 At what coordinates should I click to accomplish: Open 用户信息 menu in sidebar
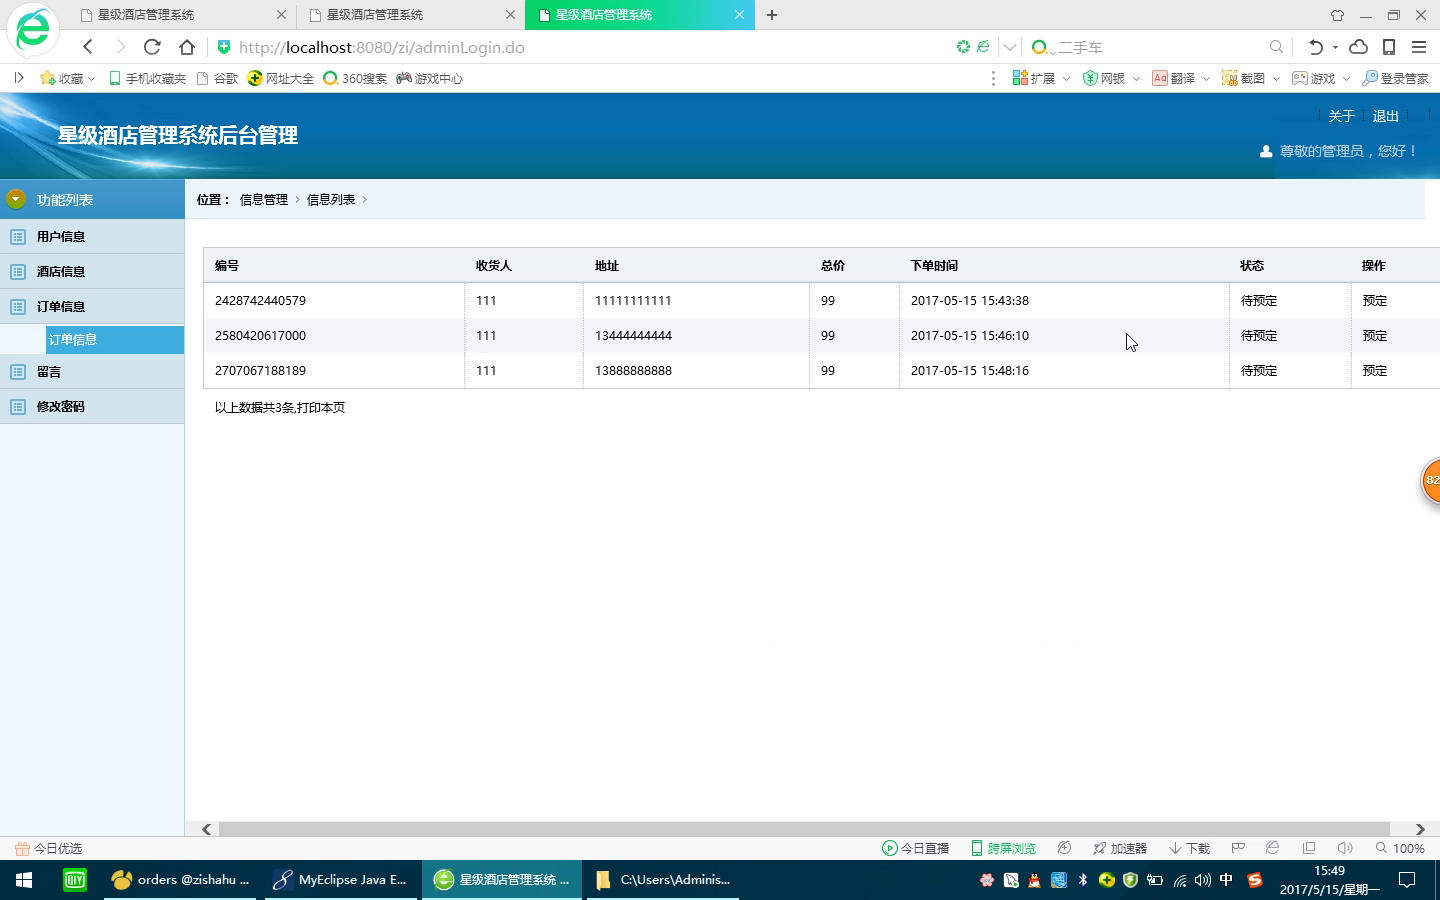point(92,236)
